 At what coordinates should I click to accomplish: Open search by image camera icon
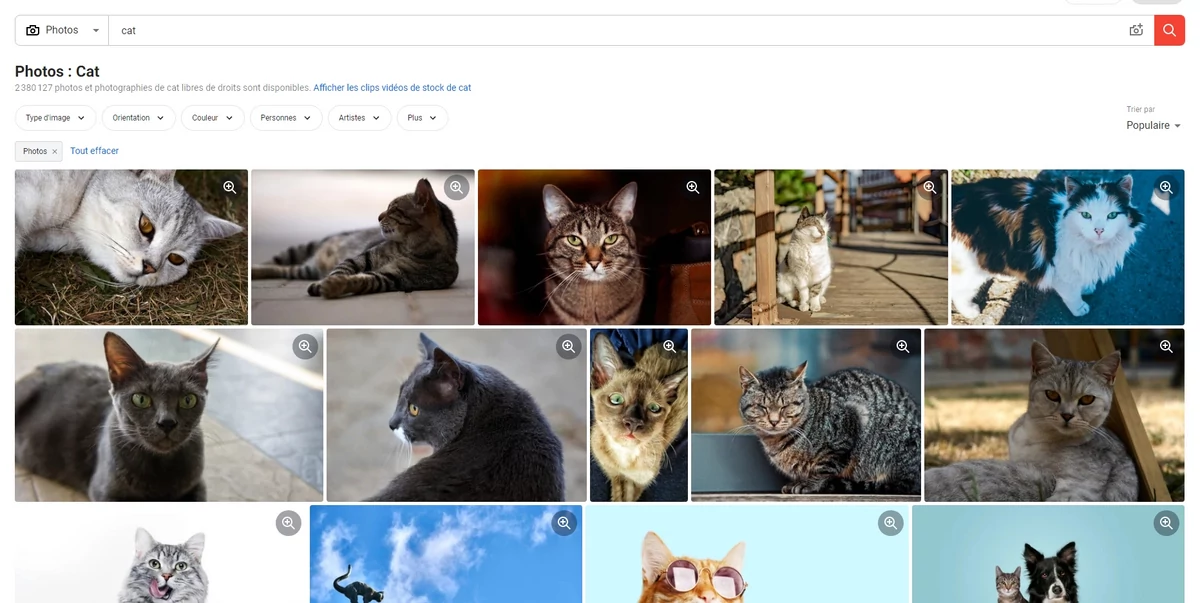(1136, 30)
